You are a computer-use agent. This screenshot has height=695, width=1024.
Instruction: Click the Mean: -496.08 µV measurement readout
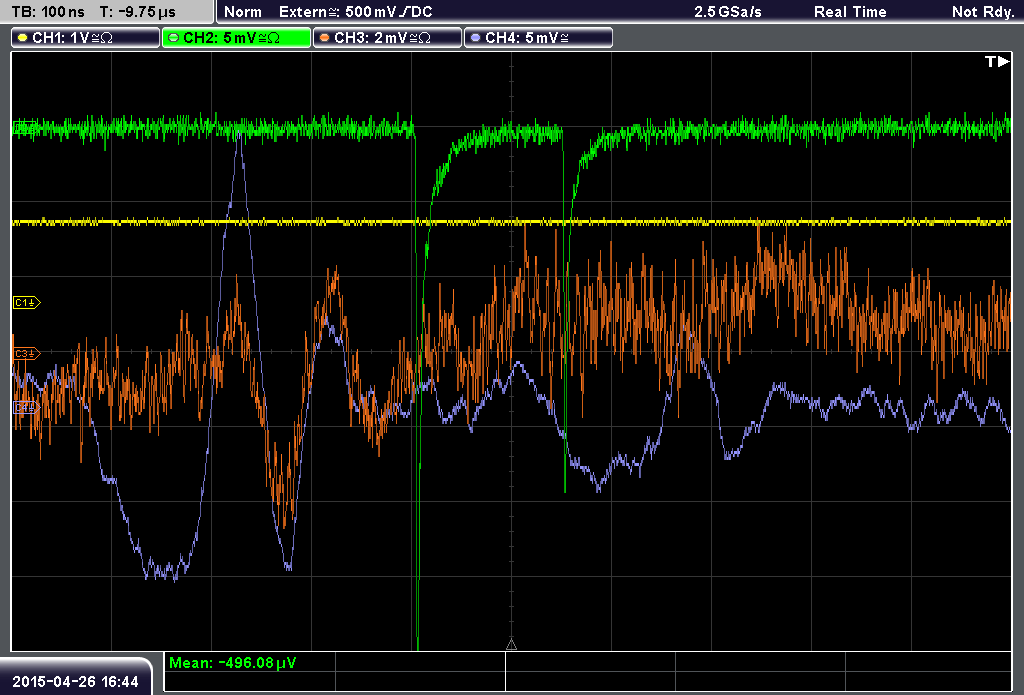(x=232, y=662)
